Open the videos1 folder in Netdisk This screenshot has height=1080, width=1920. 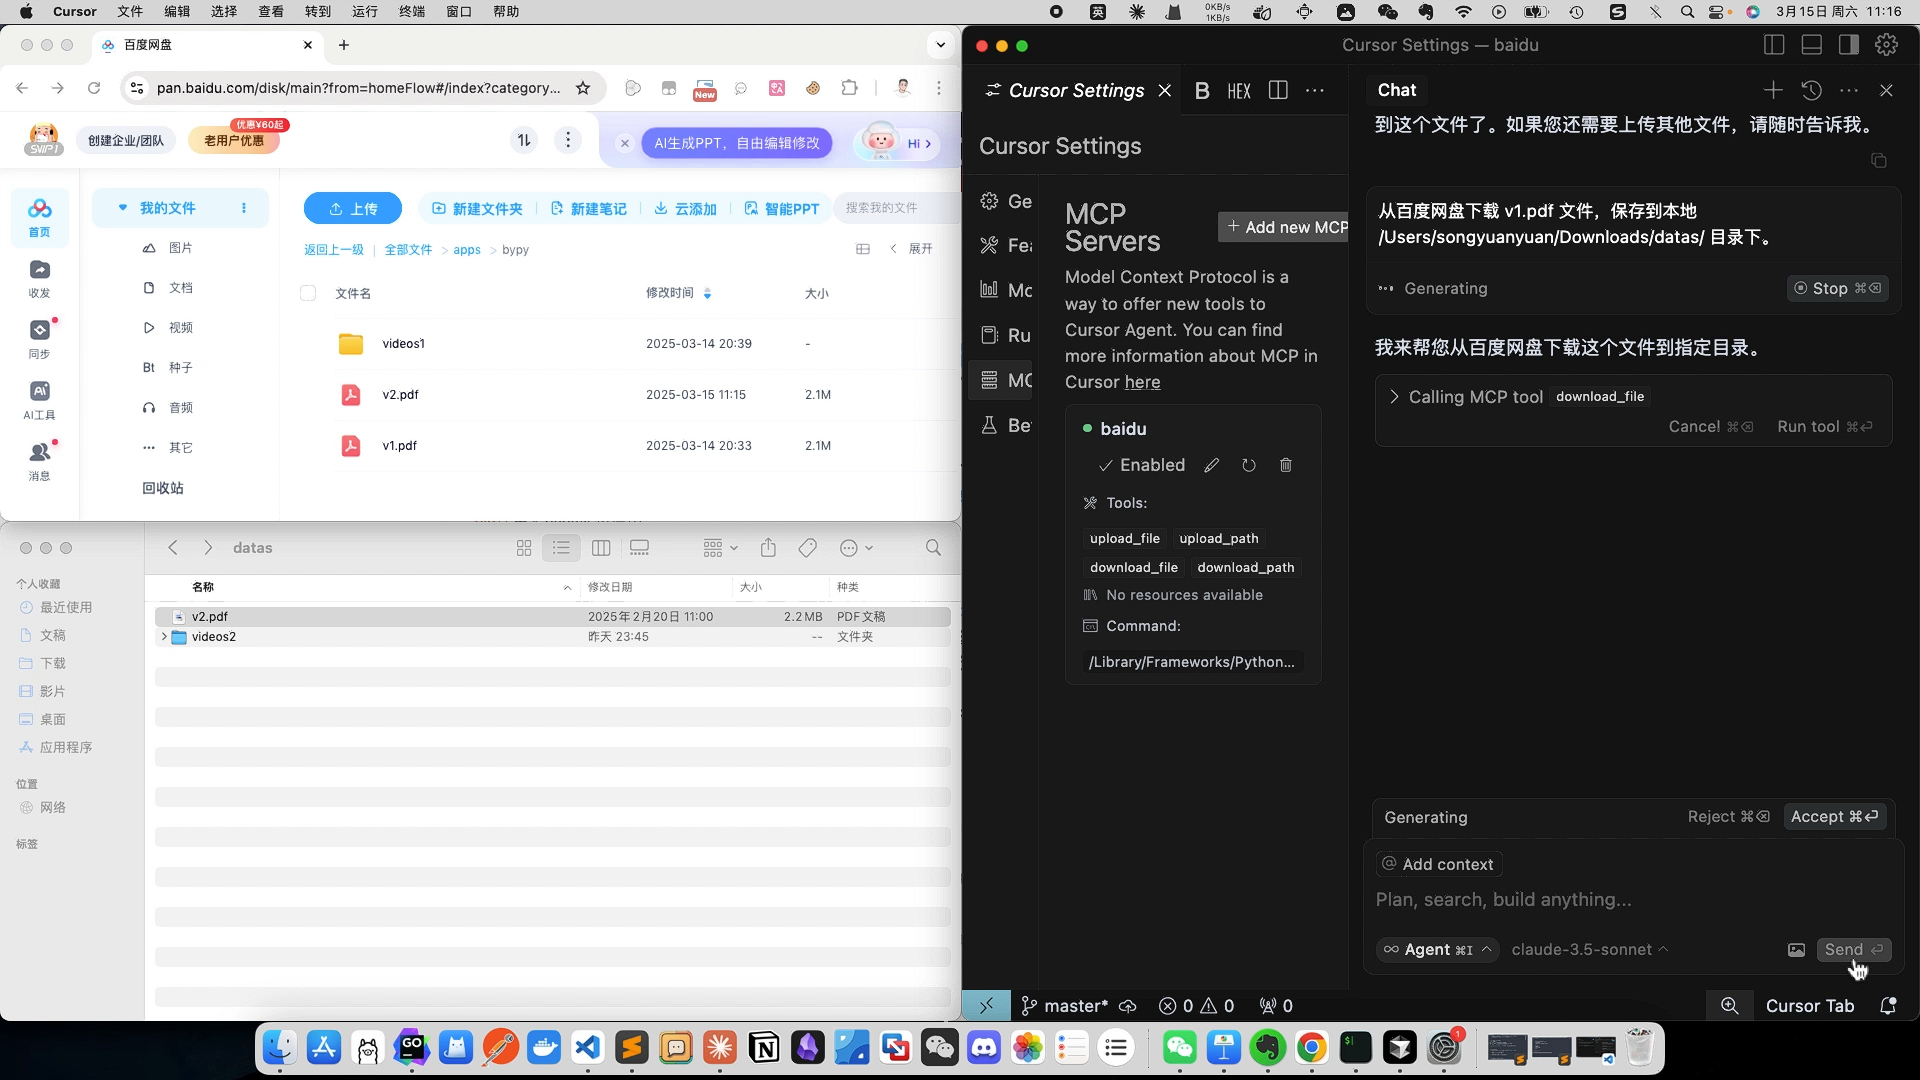(x=403, y=343)
